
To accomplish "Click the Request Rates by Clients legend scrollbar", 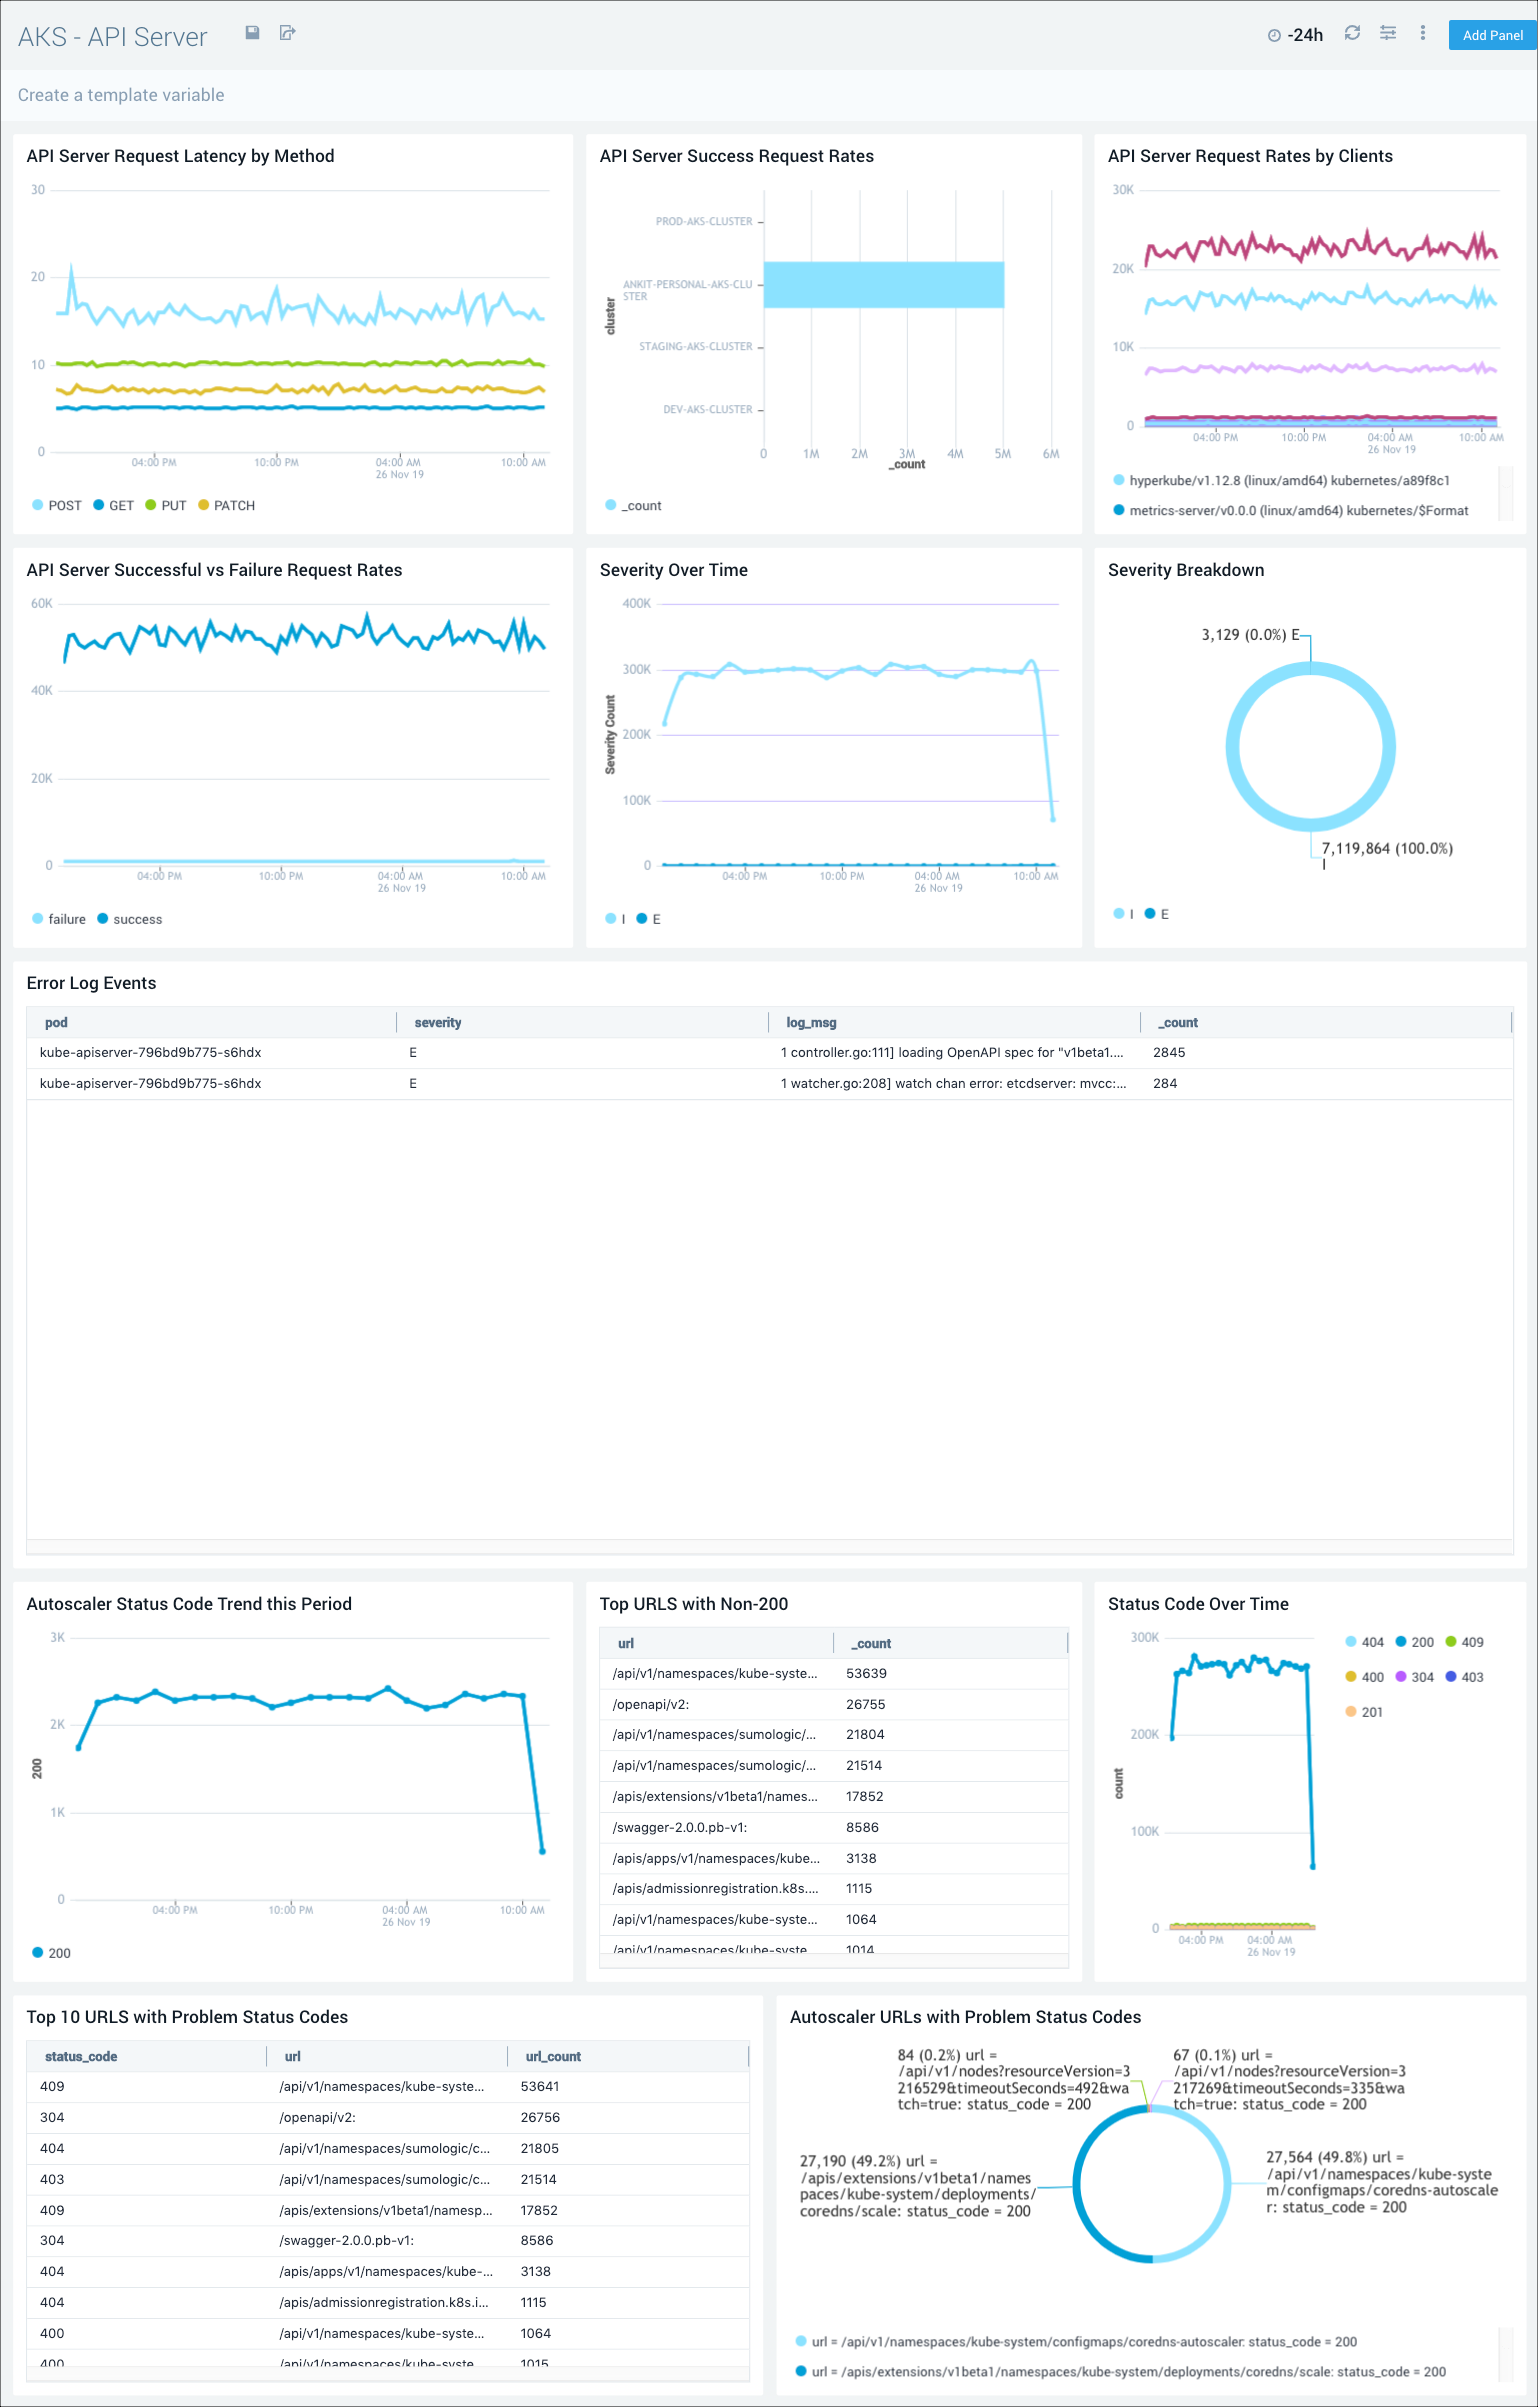I will 1505,494.
